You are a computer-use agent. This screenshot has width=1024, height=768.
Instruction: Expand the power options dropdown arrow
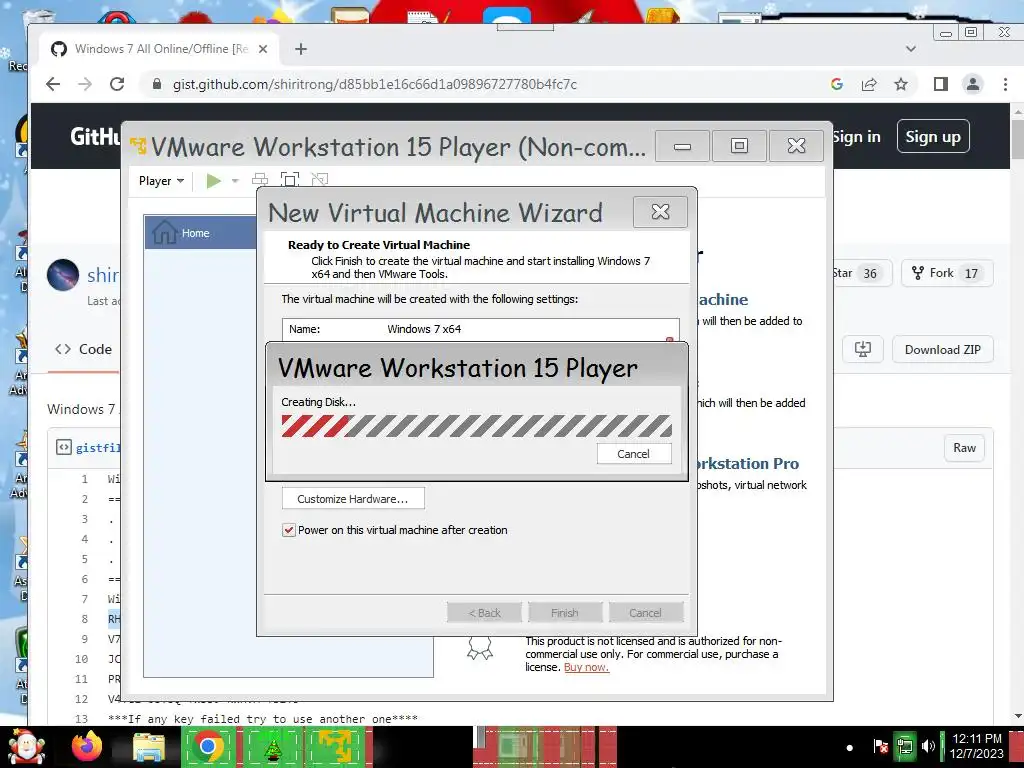pos(235,181)
